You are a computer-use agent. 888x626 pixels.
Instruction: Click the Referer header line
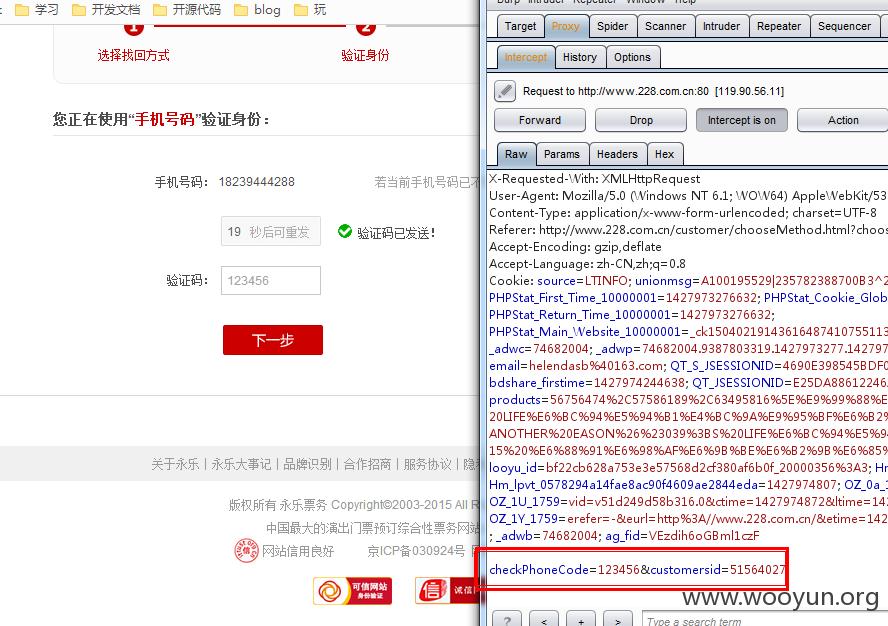click(688, 229)
